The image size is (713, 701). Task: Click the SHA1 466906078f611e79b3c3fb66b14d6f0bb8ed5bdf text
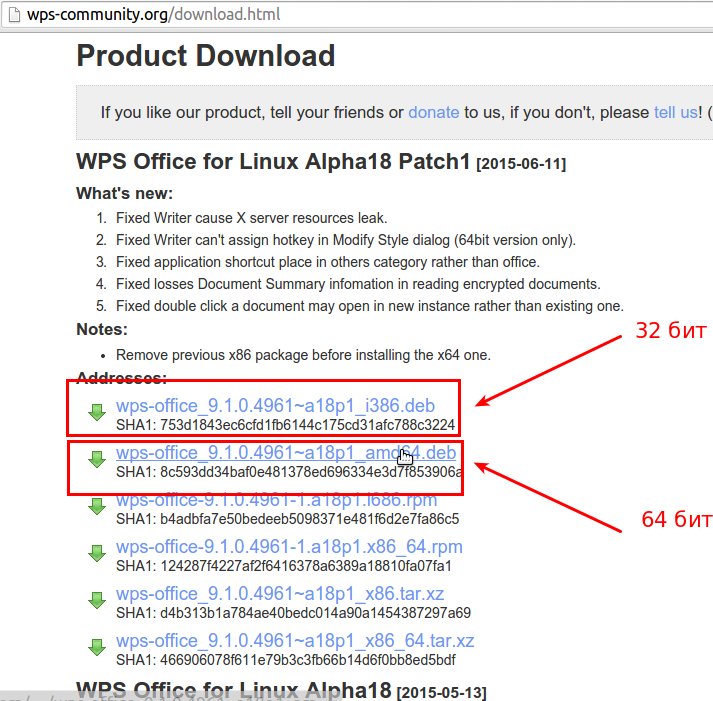tap(286, 660)
